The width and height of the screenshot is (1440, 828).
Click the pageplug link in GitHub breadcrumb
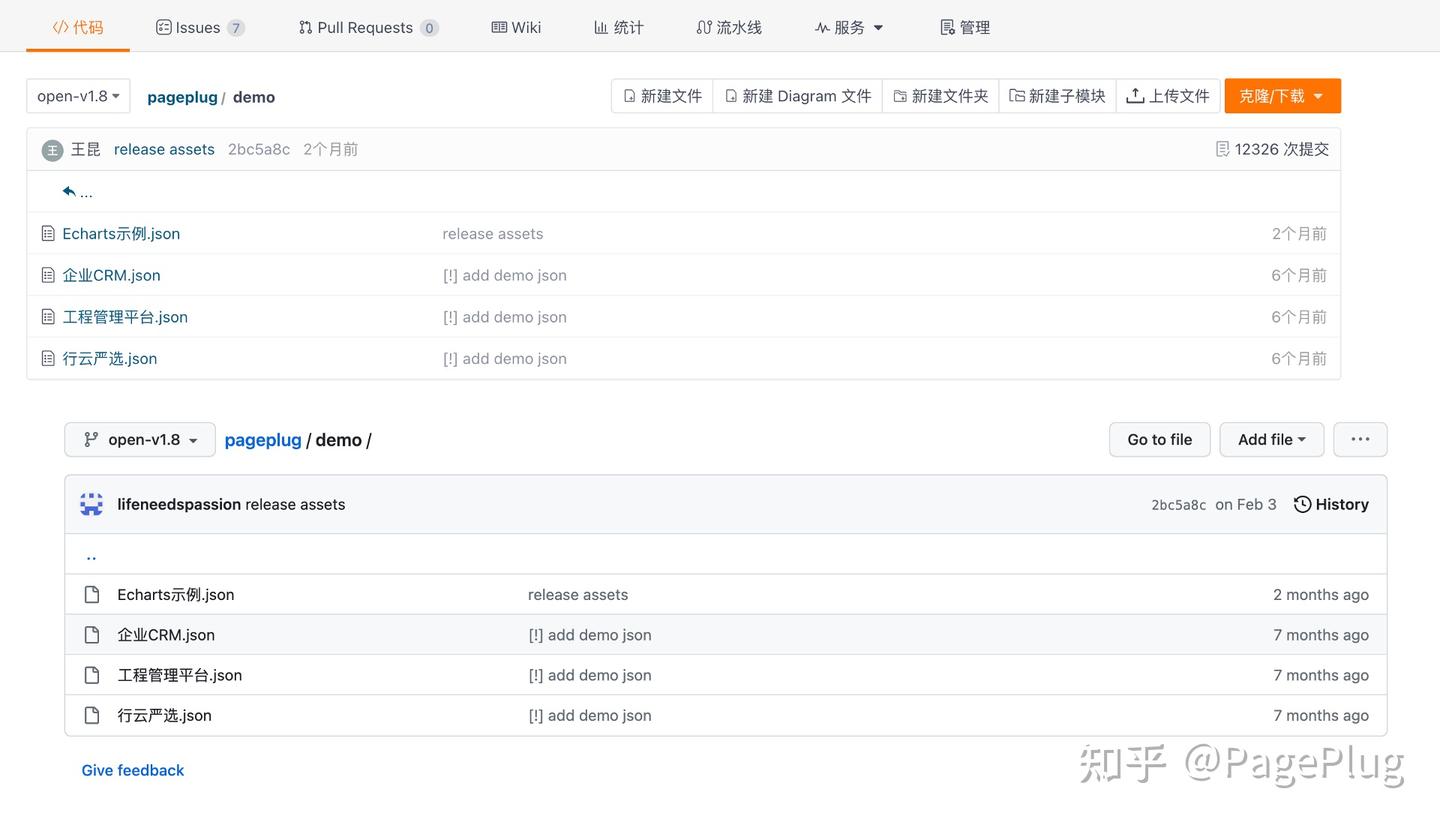coord(263,439)
